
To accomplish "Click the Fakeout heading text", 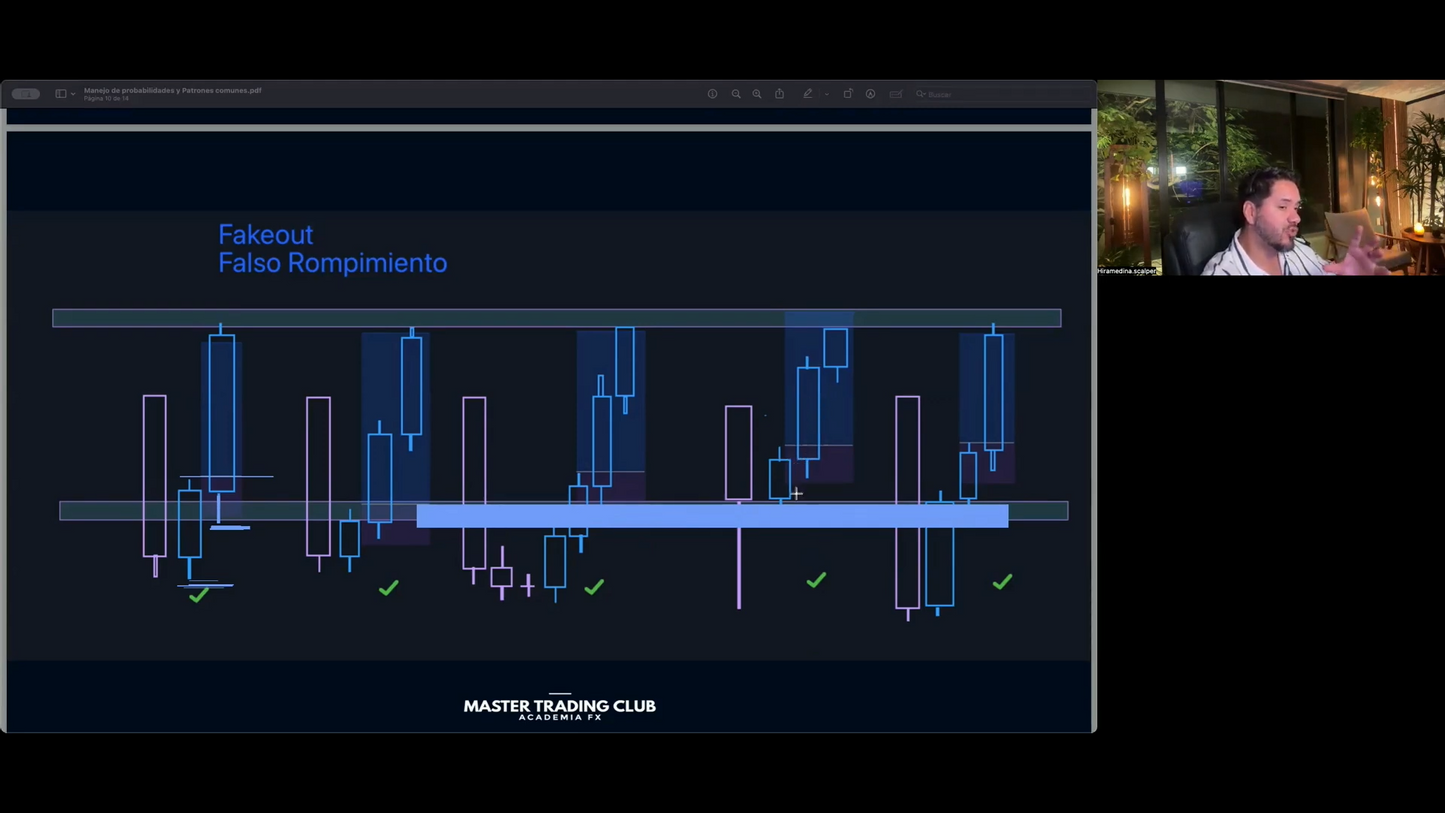I will coord(266,235).
